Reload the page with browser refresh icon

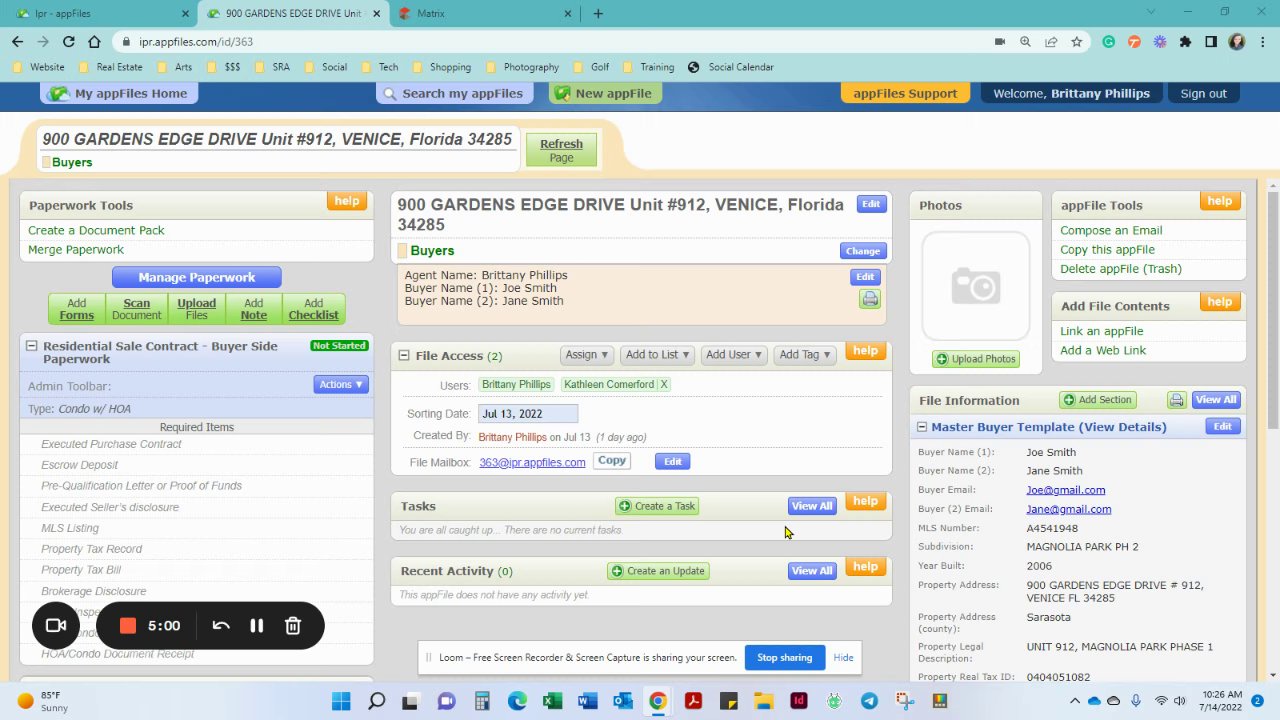tap(68, 41)
